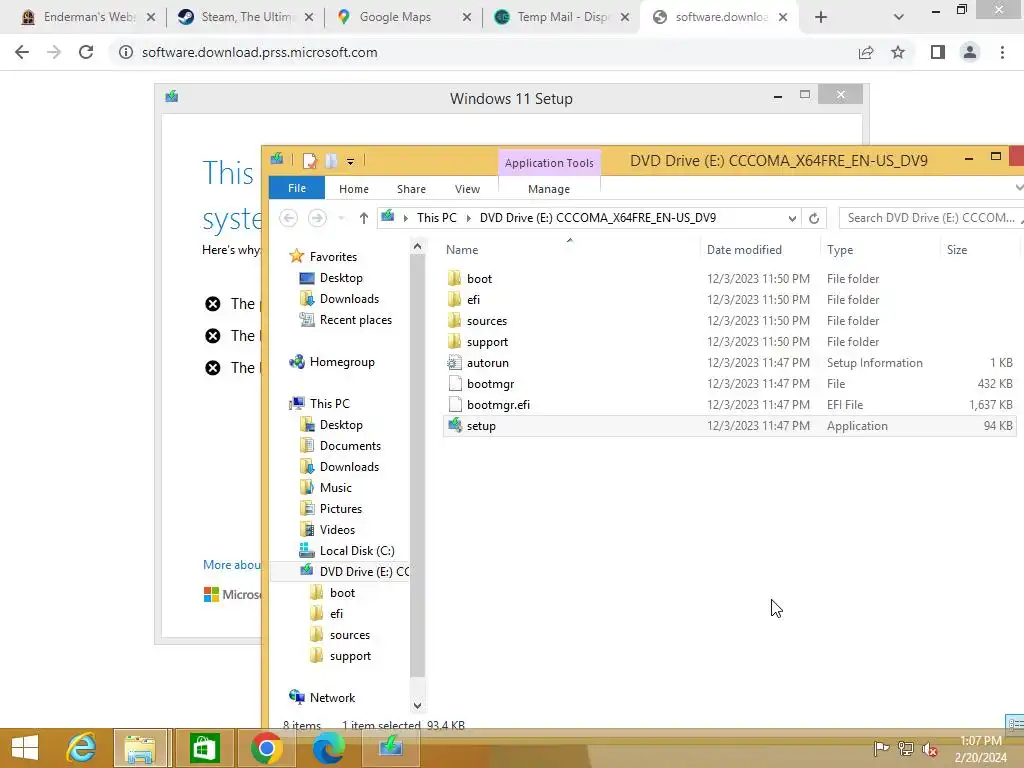The image size is (1024, 768).
Task: Click 'This PC' in the breadcrumb
Action: 436,217
